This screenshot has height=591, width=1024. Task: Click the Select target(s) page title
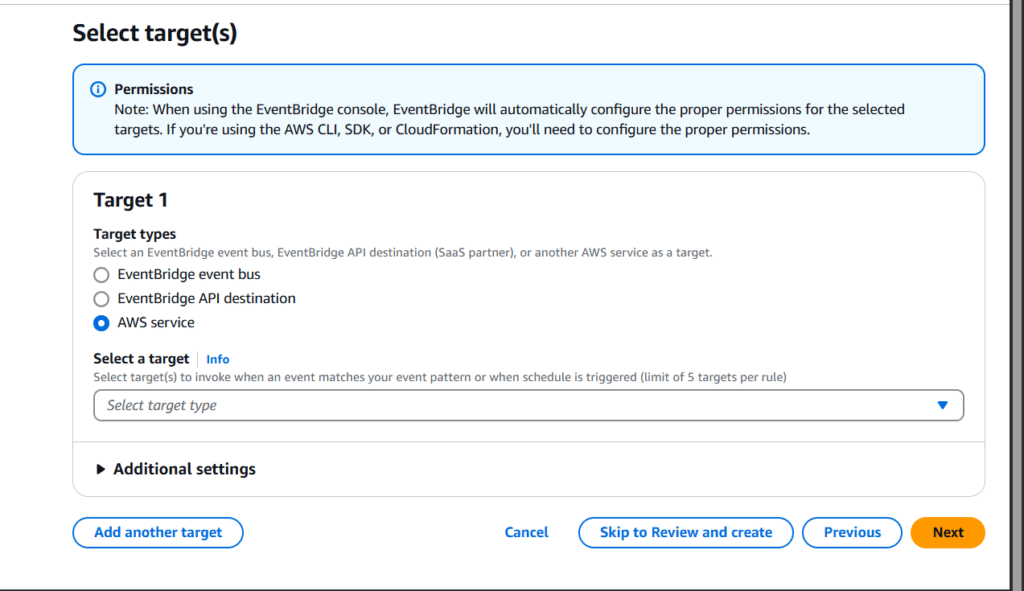point(152,32)
